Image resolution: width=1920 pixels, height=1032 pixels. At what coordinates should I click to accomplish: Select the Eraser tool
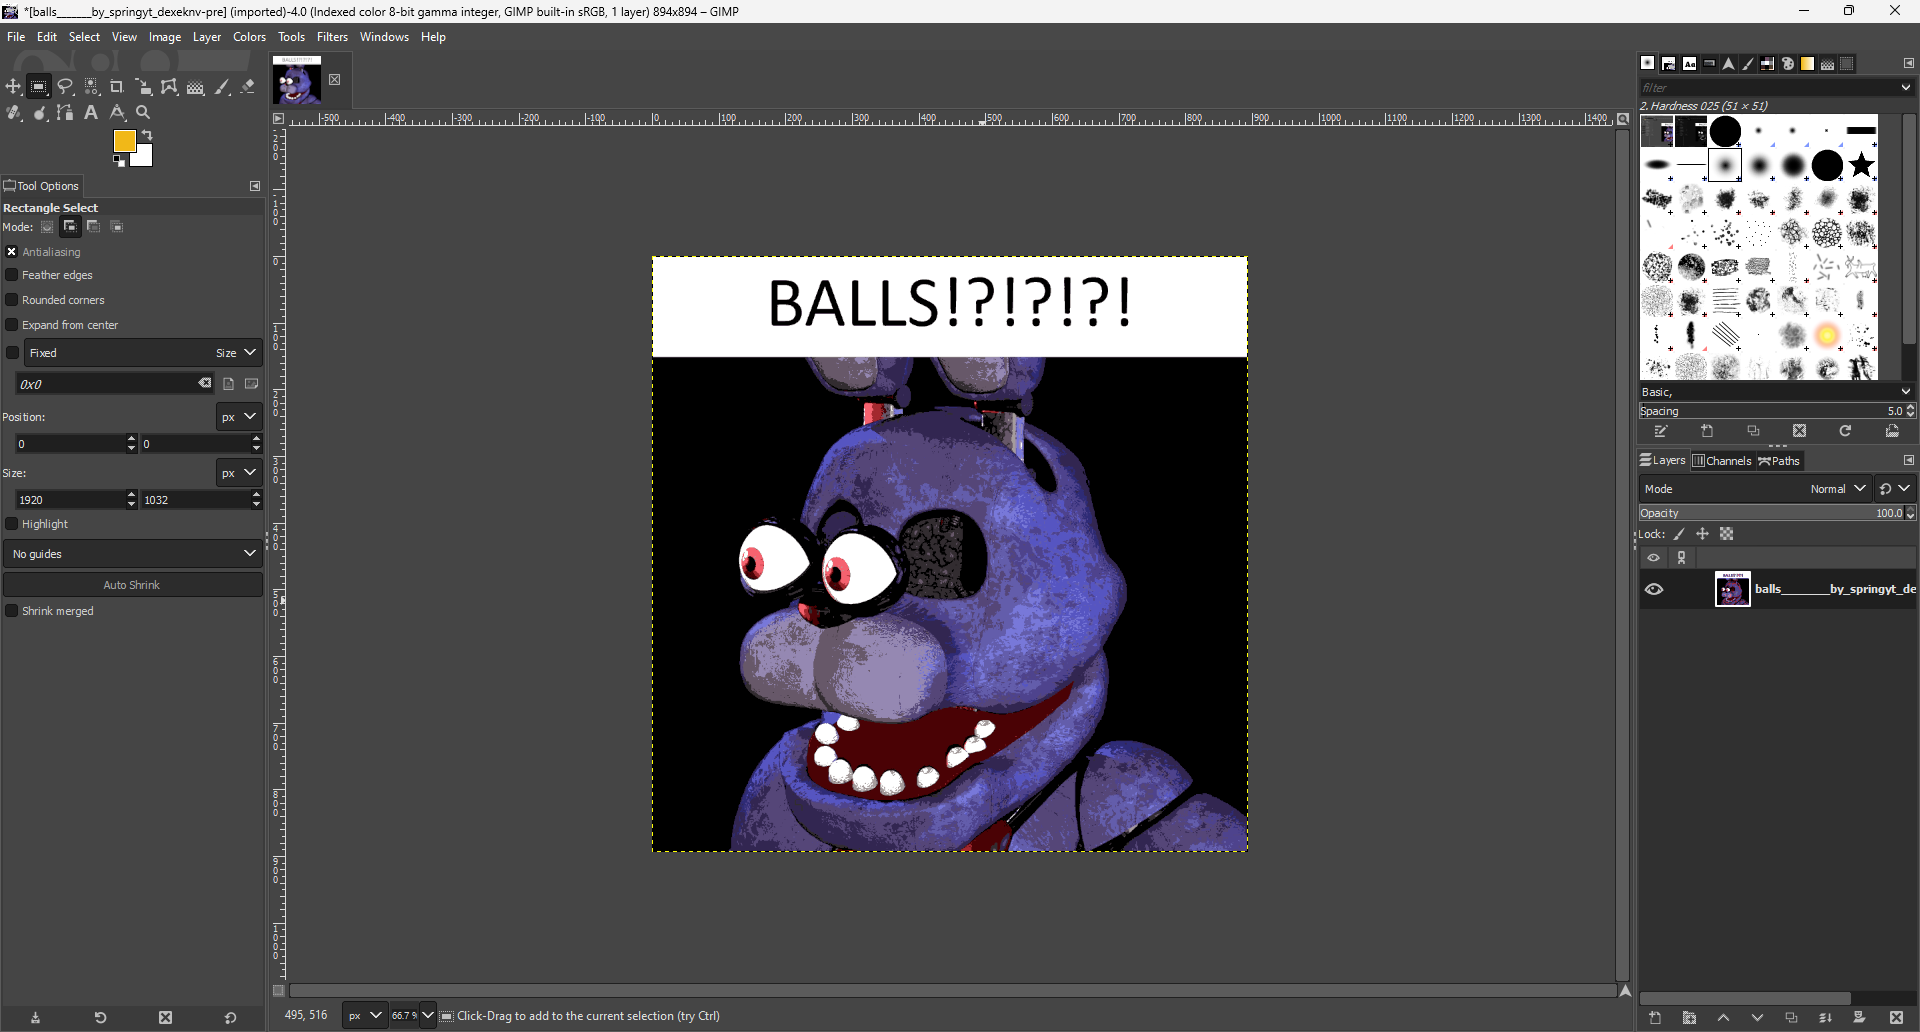248,87
